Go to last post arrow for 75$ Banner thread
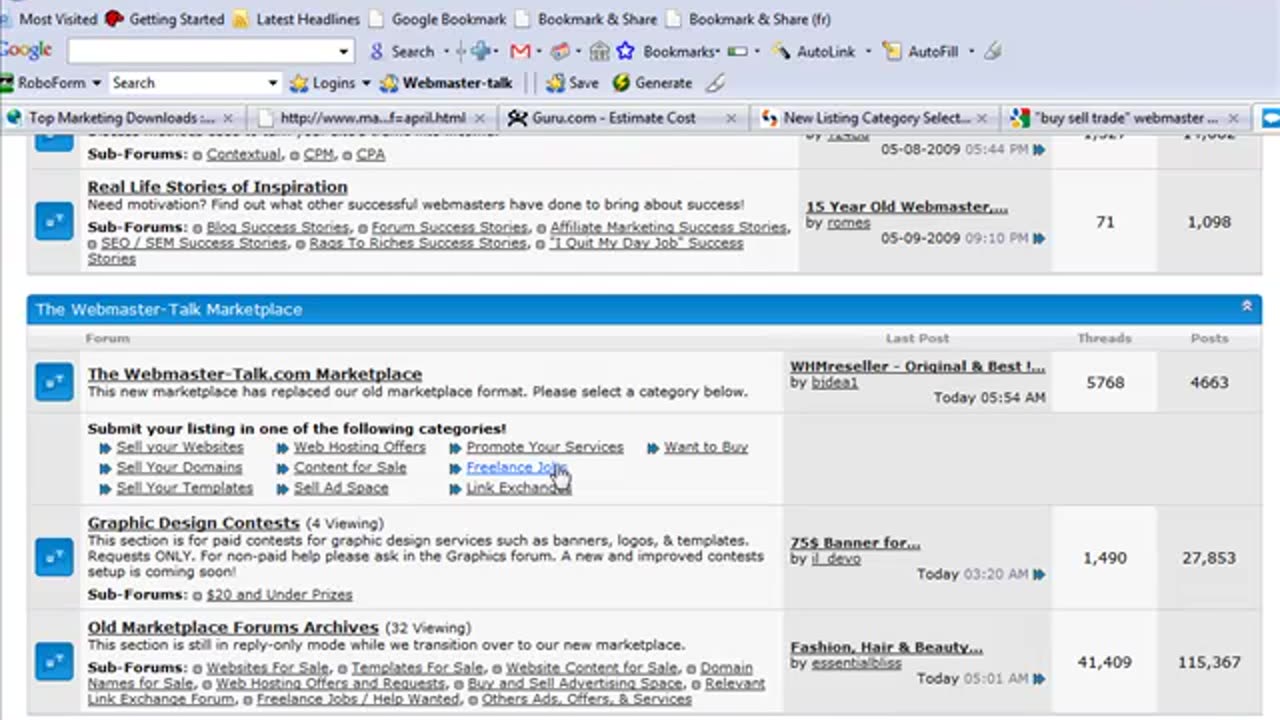The height and width of the screenshot is (720, 1280). click(1039, 574)
